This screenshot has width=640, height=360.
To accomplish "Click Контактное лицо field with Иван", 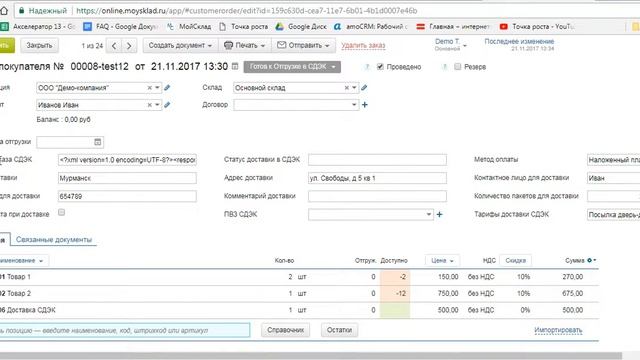I will 613,178.
